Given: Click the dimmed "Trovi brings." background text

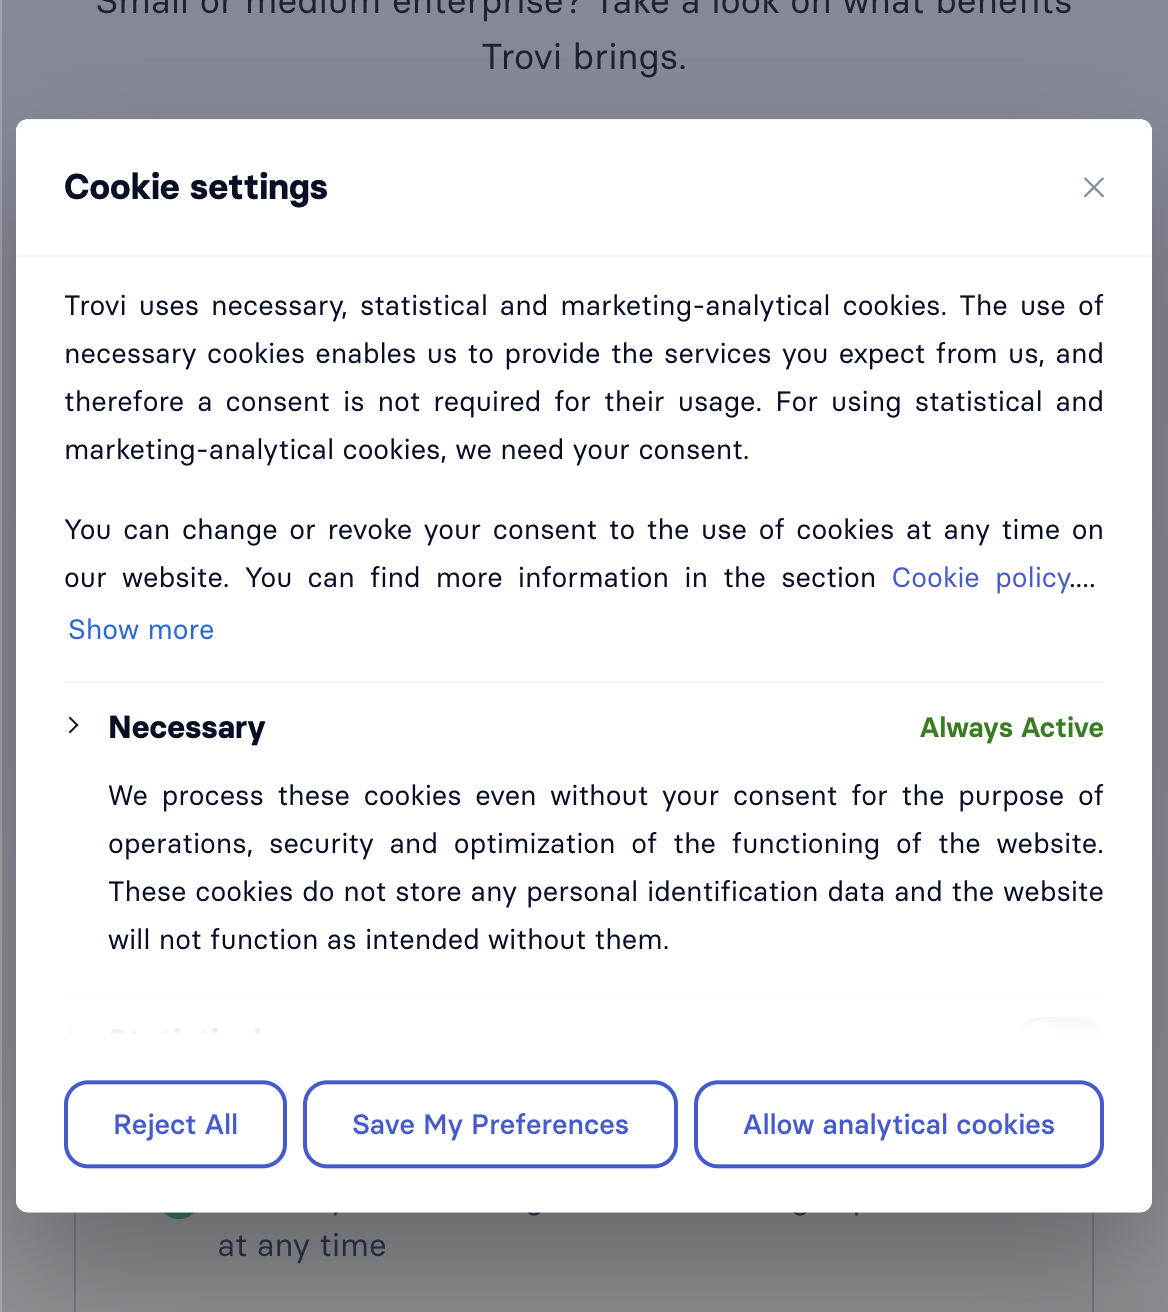Looking at the screenshot, I should (x=584, y=57).
